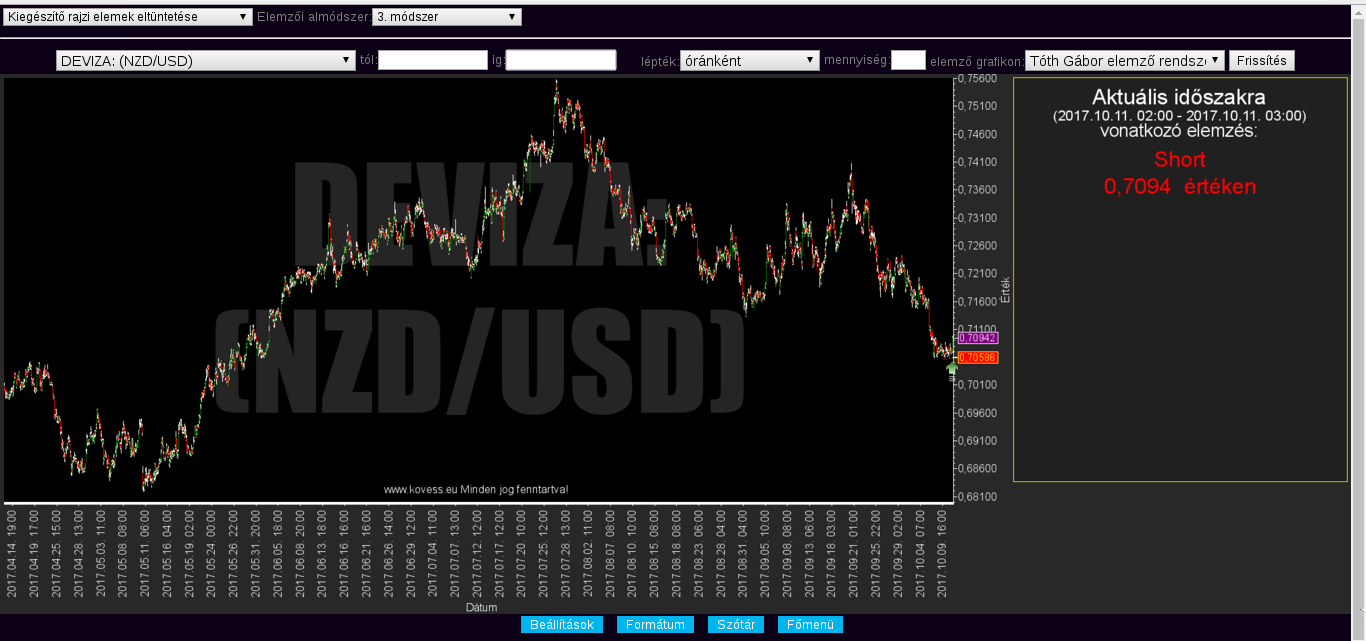Click the 0,75600 value on price axis
The image size is (1366, 641).
[x=977, y=78]
